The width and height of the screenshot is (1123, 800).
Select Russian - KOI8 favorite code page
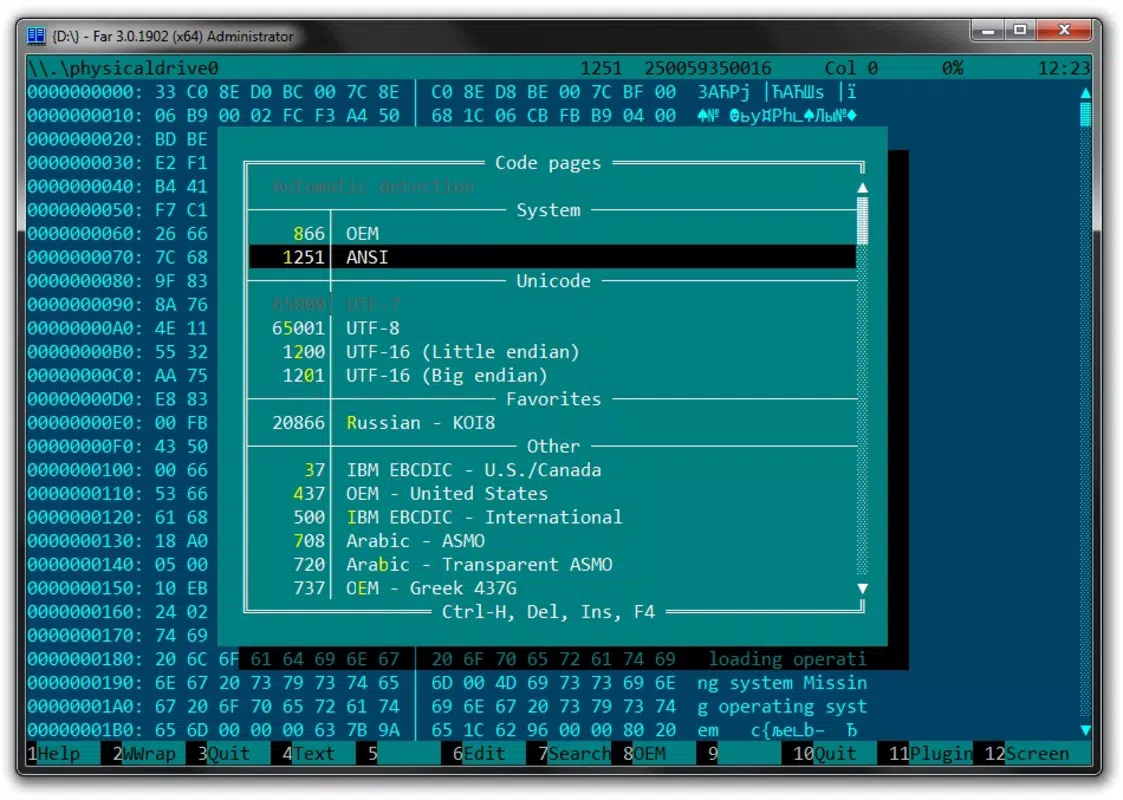[x=552, y=423]
